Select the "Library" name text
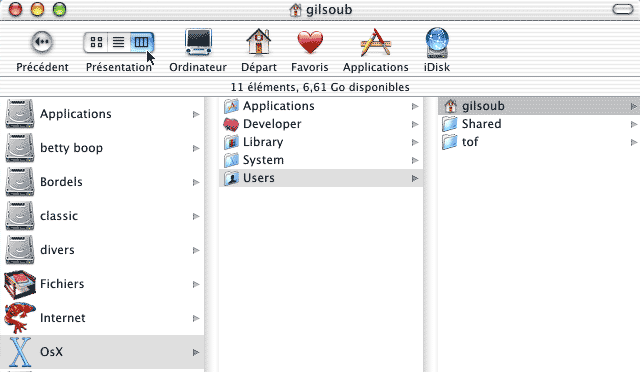The image size is (640, 372). pos(263,142)
